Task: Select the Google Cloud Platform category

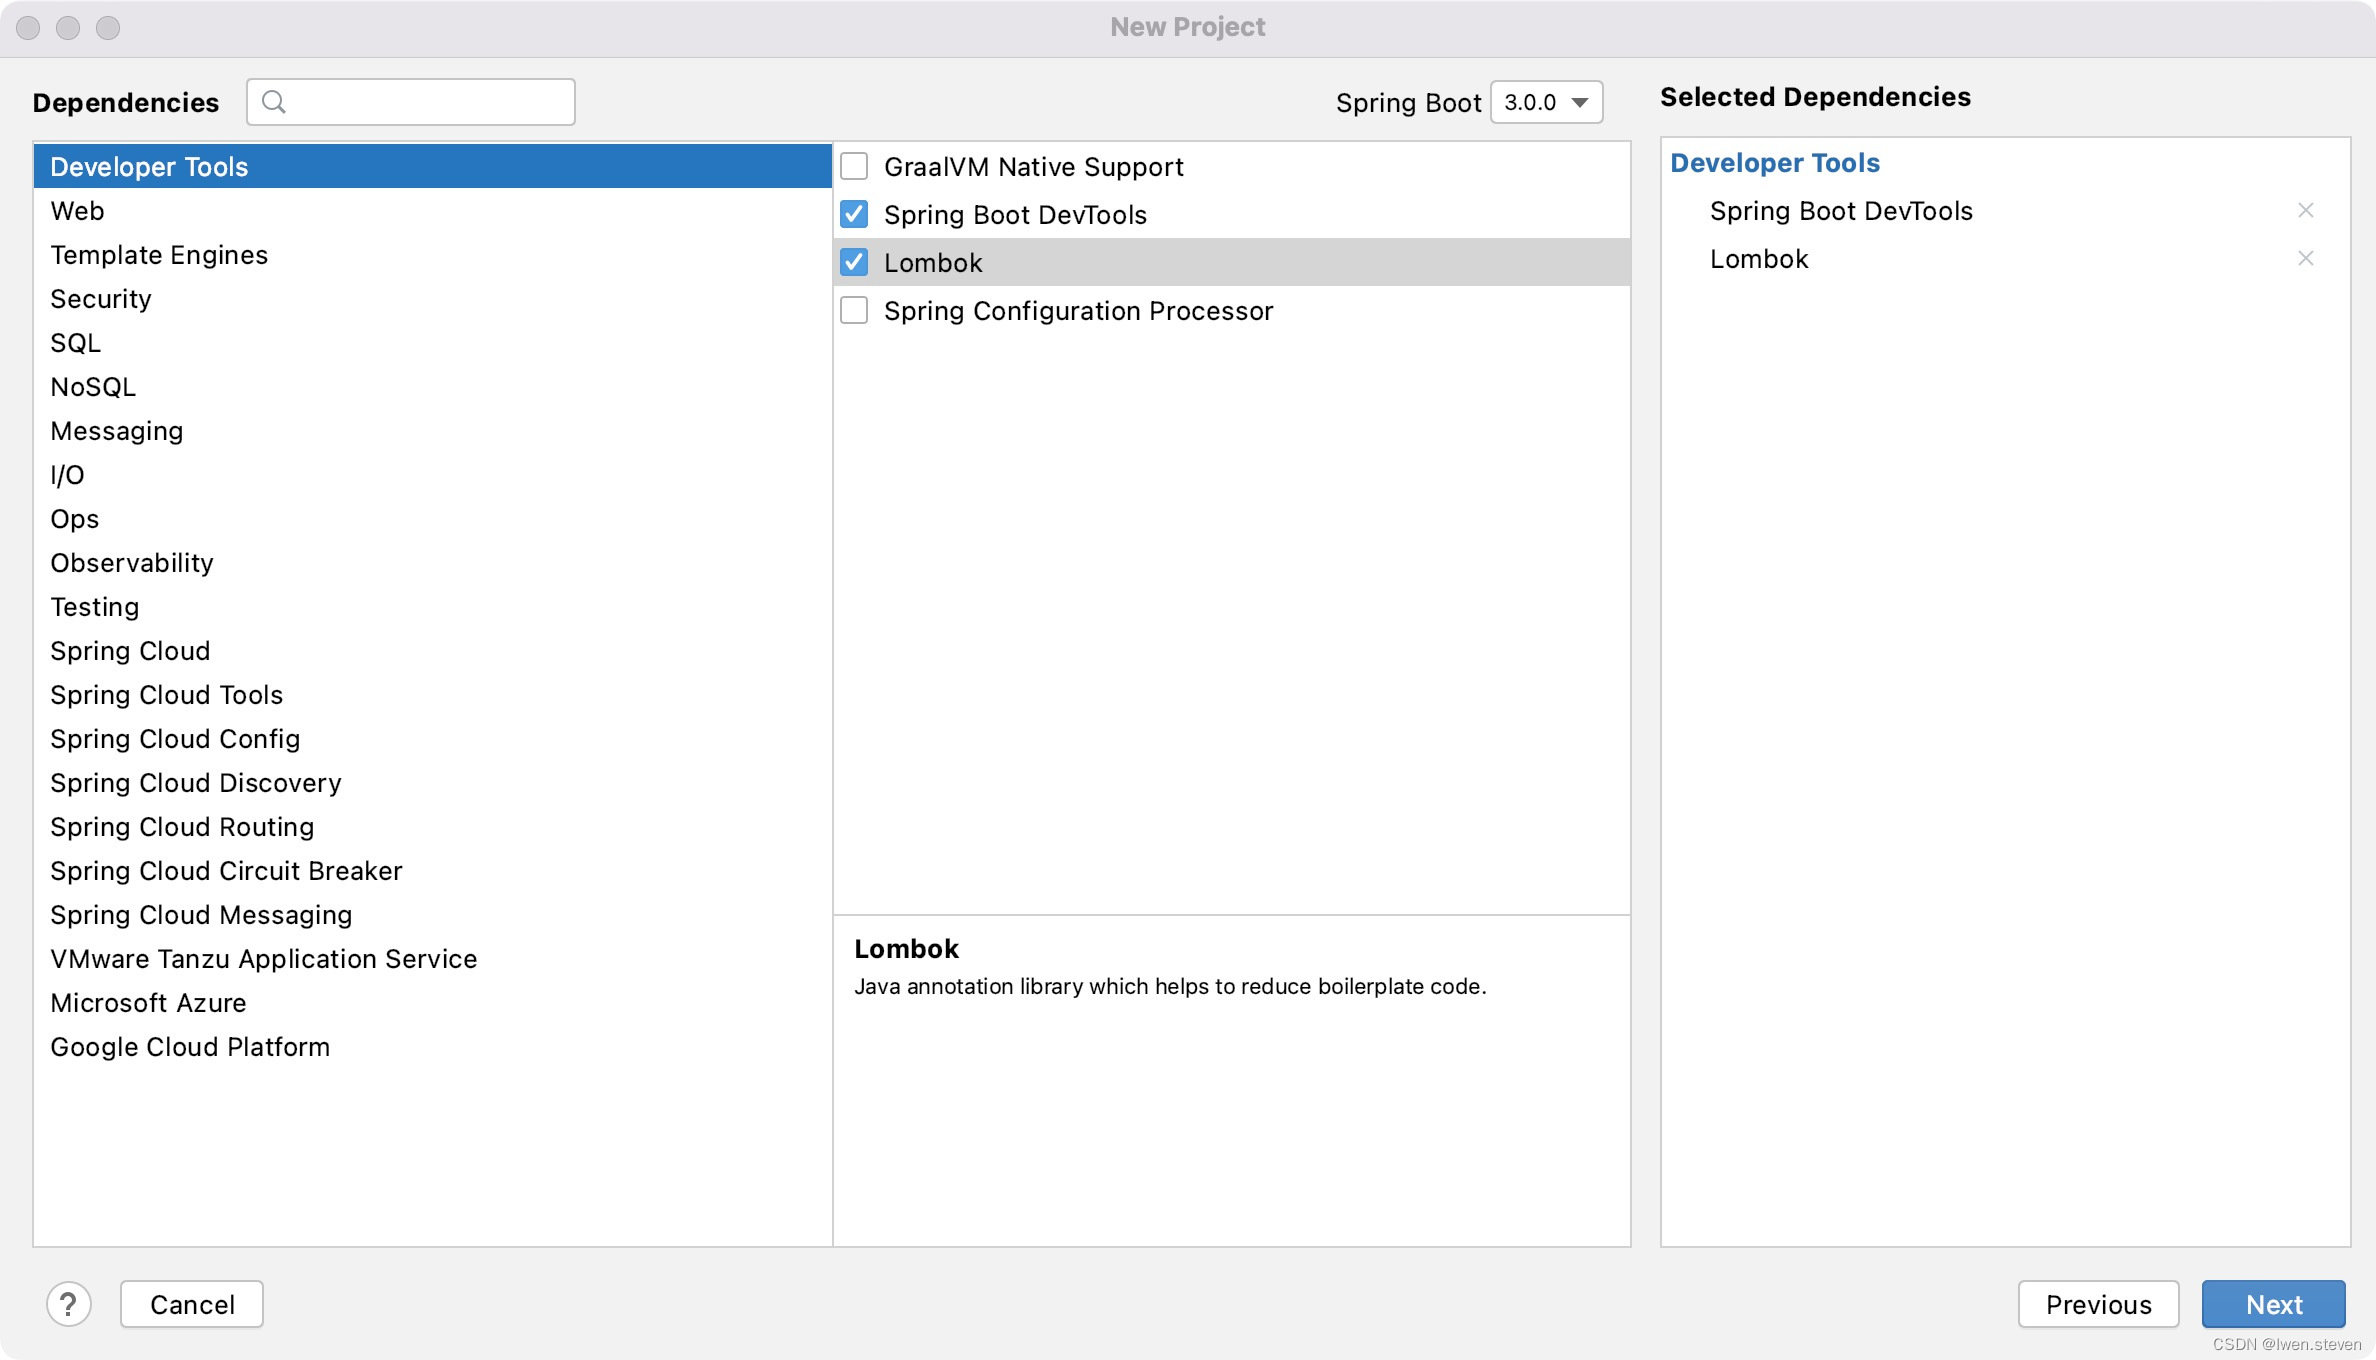Action: (433, 1046)
